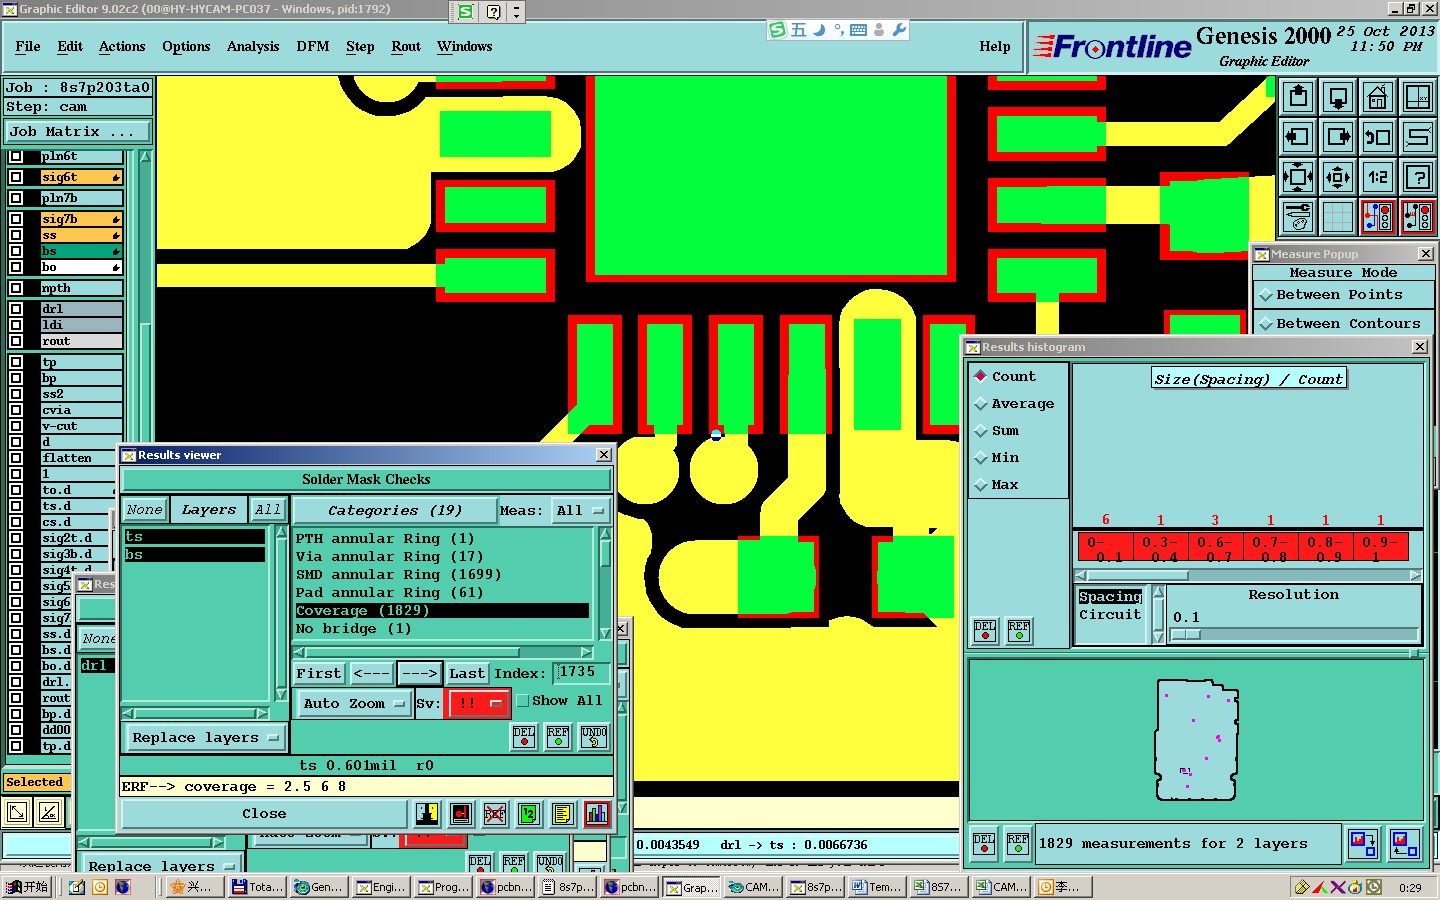Click the last icon in histogram bottom row

click(1406, 844)
